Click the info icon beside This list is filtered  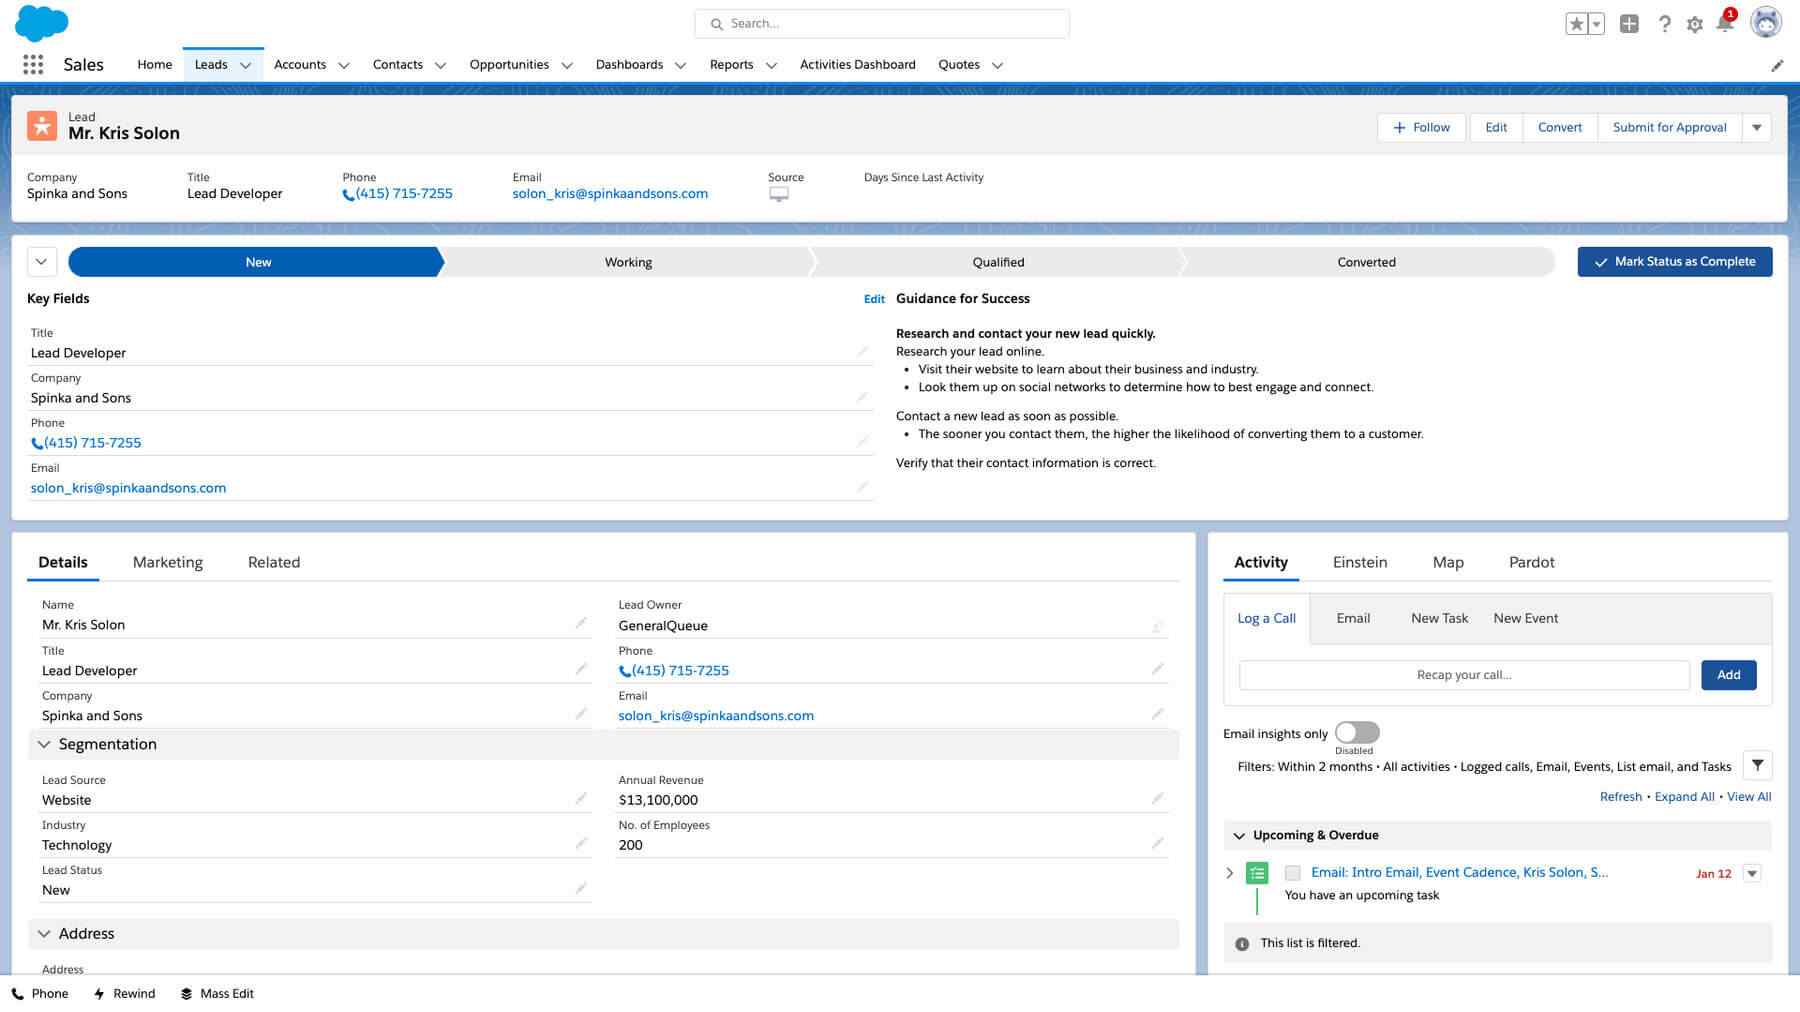[1242, 944]
